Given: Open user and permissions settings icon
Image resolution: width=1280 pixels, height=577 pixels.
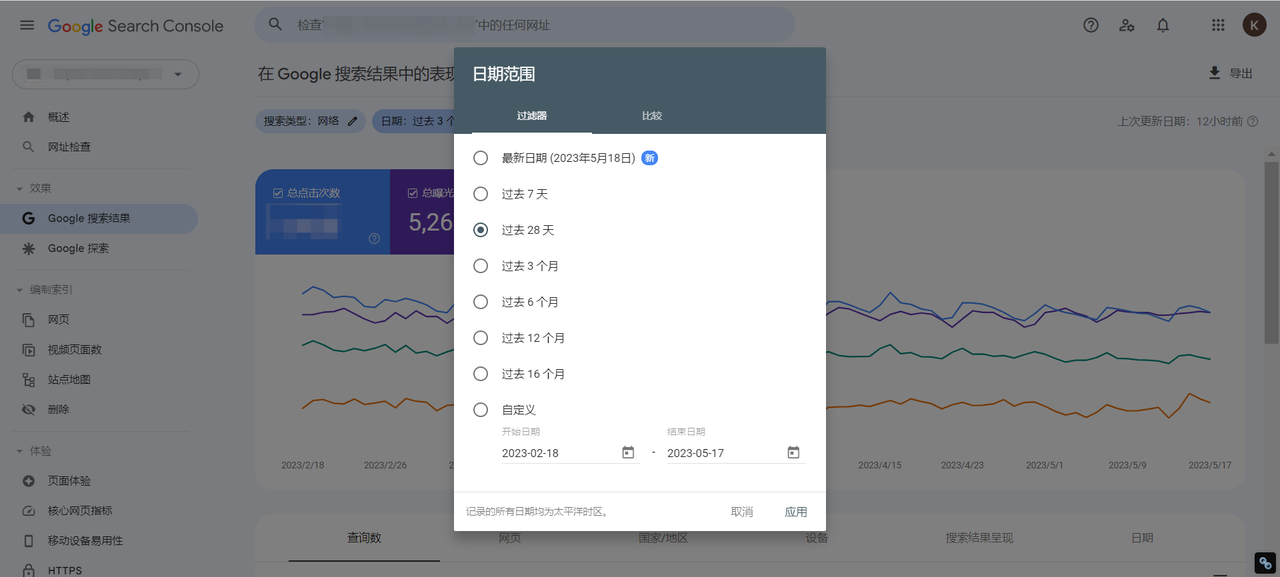Looking at the screenshot, I should [x=1127, y=25].
